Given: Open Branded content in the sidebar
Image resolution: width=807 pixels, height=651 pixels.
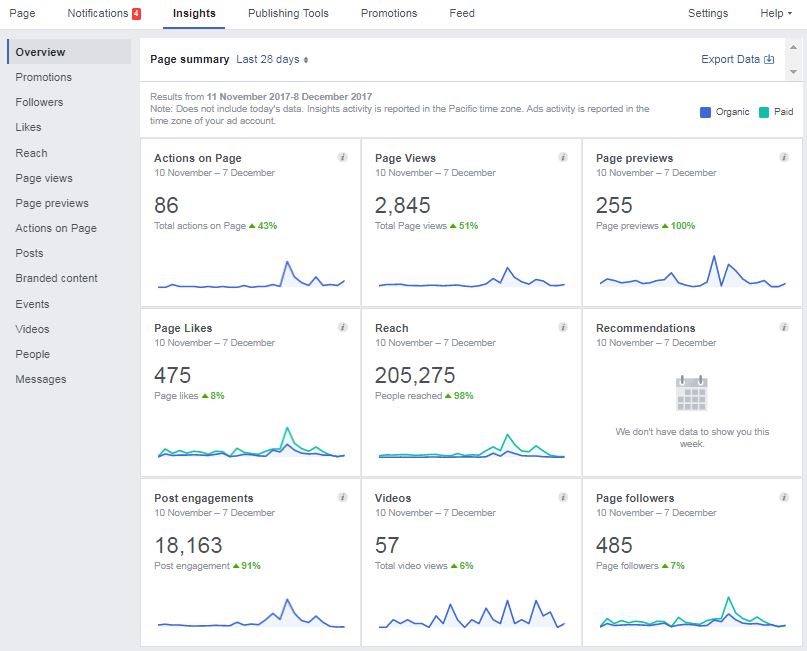Looking at the screenshot, I should [x=56, y=278].
